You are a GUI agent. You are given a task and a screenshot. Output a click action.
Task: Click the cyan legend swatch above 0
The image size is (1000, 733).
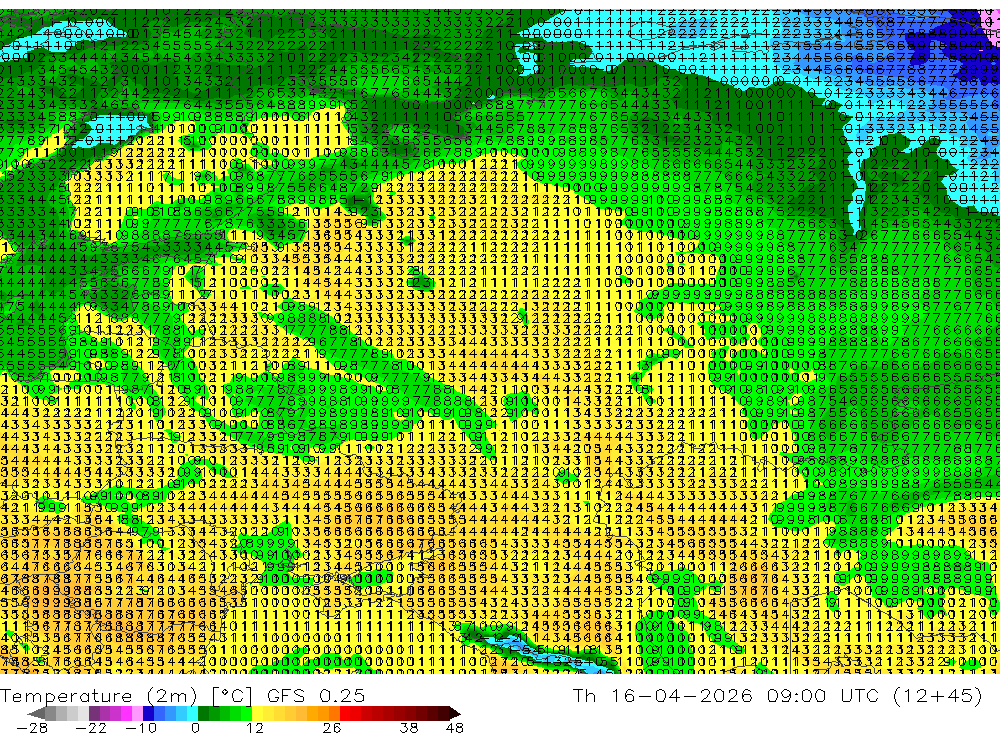192,713
